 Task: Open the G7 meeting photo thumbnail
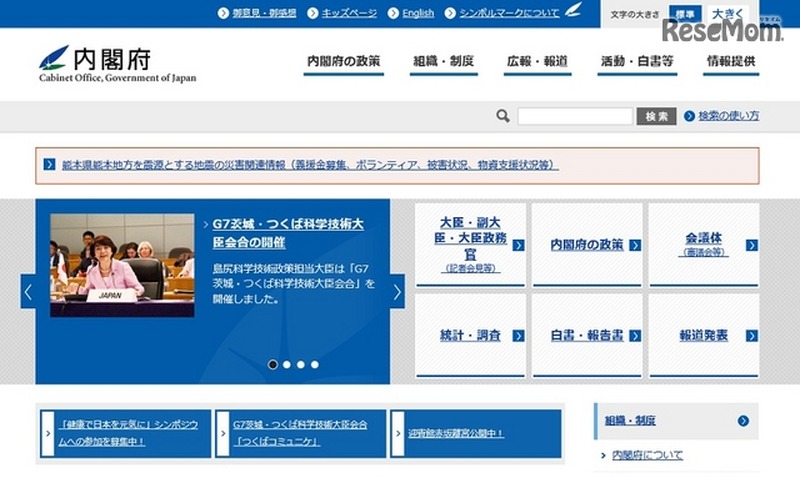coord(122,265)
